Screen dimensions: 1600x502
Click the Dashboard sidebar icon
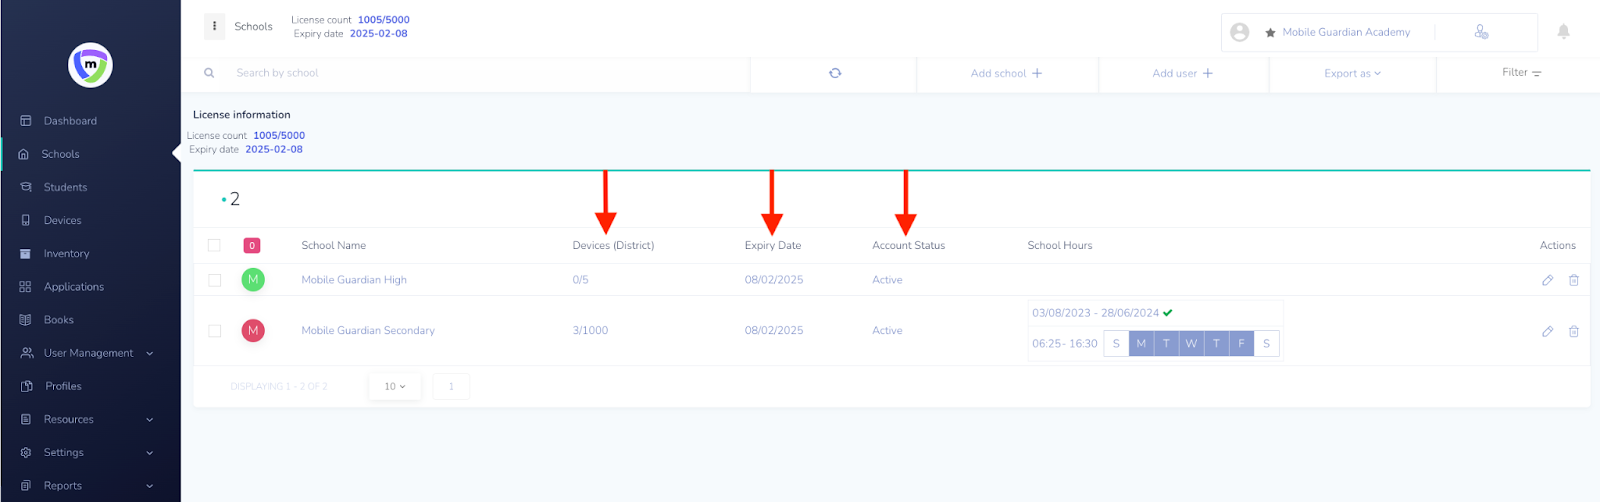26,121
